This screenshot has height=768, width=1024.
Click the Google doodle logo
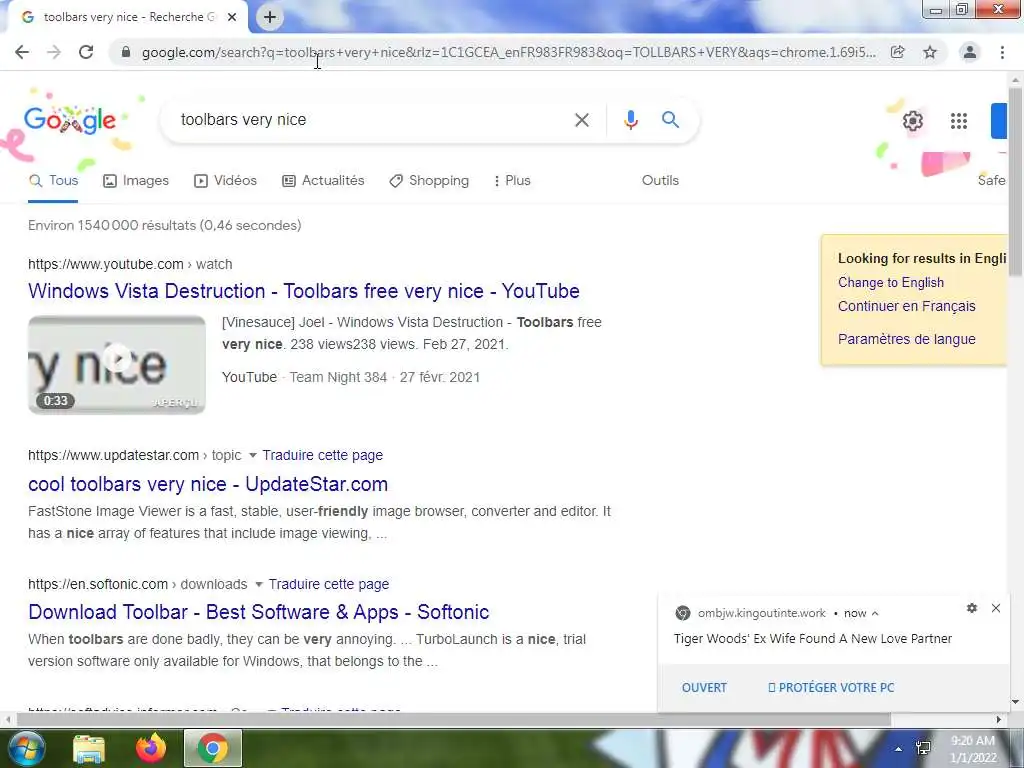pyautogui.click(x=70, y=120)
